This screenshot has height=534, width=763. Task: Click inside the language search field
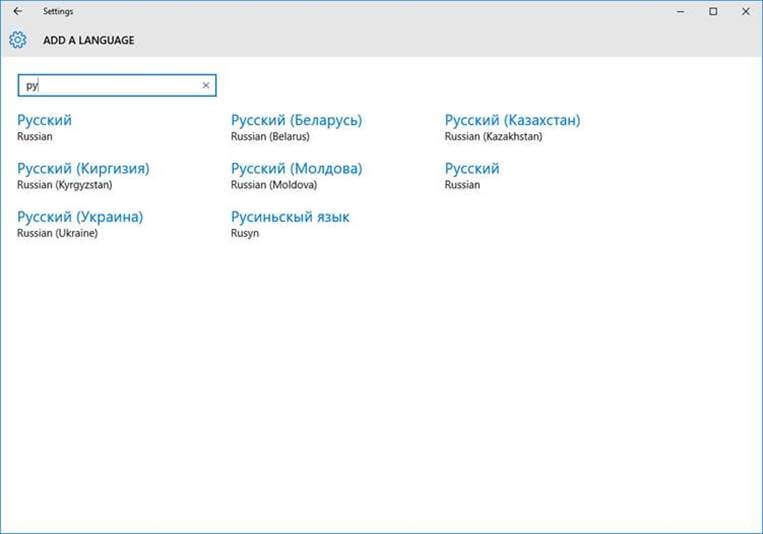point(110,86)
